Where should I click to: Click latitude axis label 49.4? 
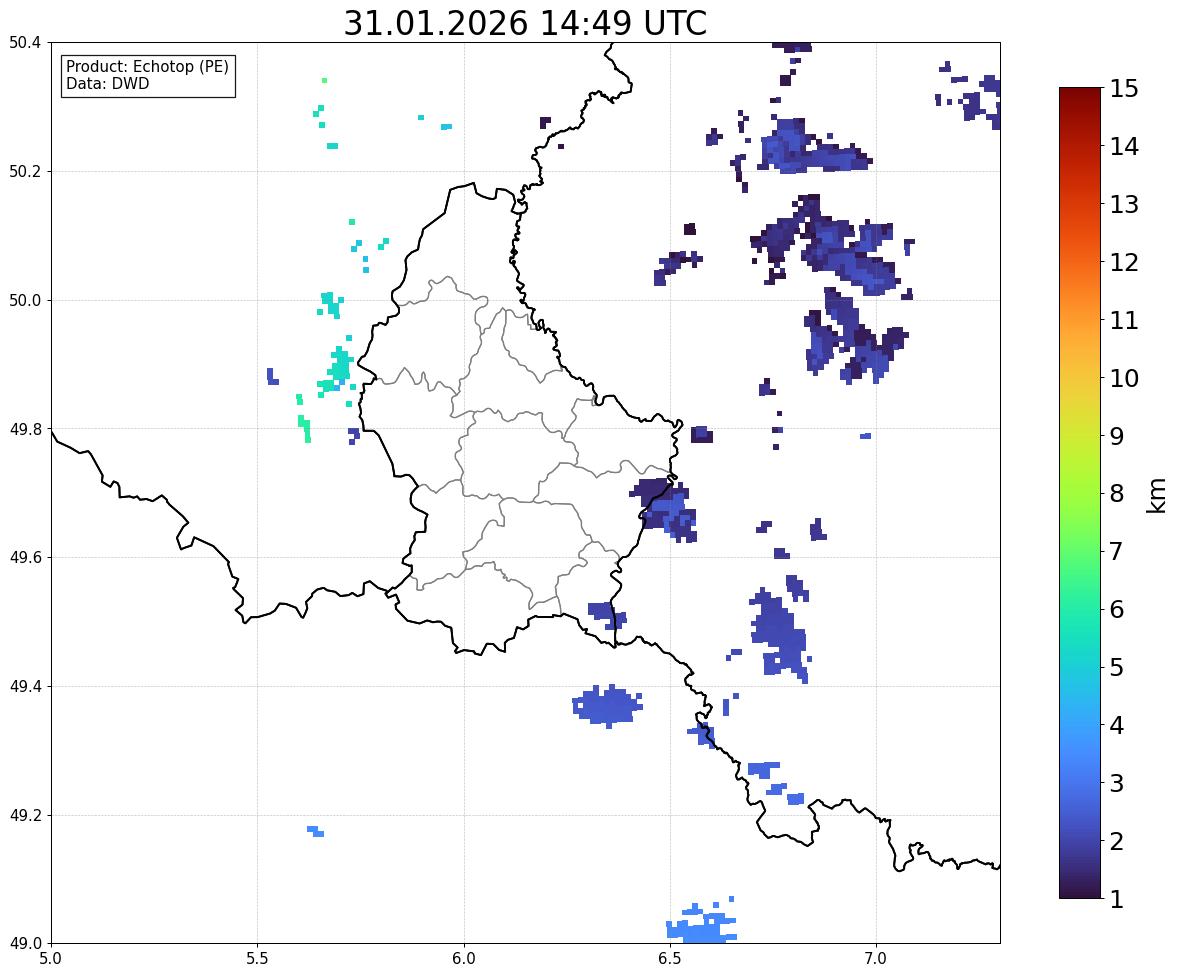pos(25,687)
